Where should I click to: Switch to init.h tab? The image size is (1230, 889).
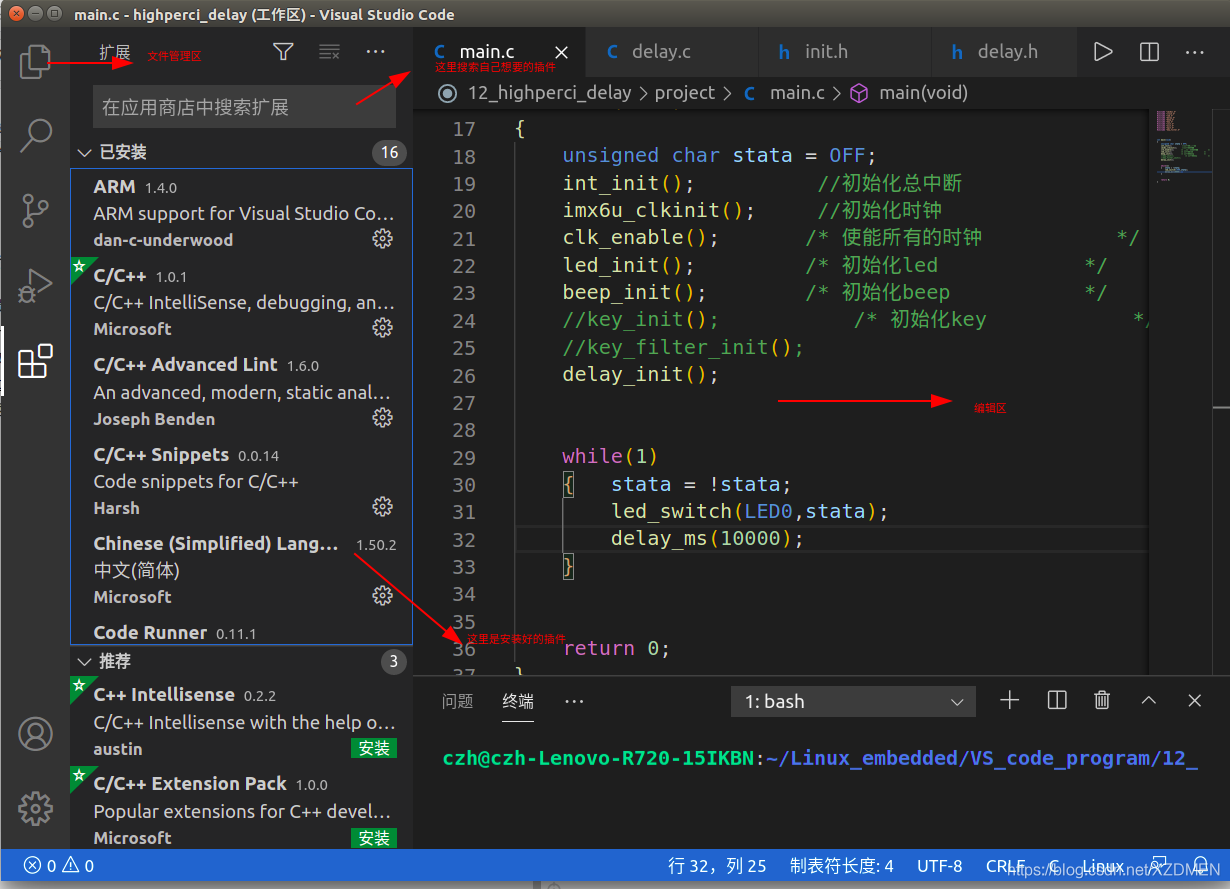tap(844, 52)
